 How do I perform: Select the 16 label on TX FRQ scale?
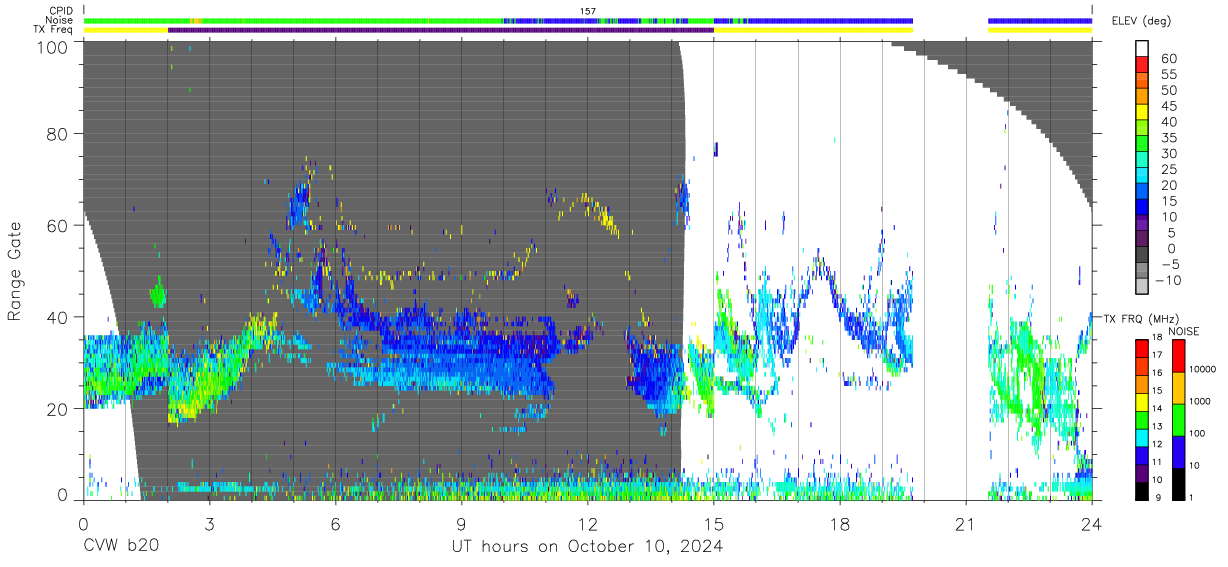click(x=1156, y=372)
